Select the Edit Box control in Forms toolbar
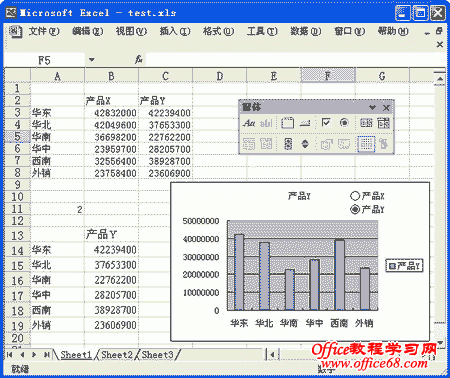This screenshot has width=450, height=378. pyautogui.click(x=266, y=123)
